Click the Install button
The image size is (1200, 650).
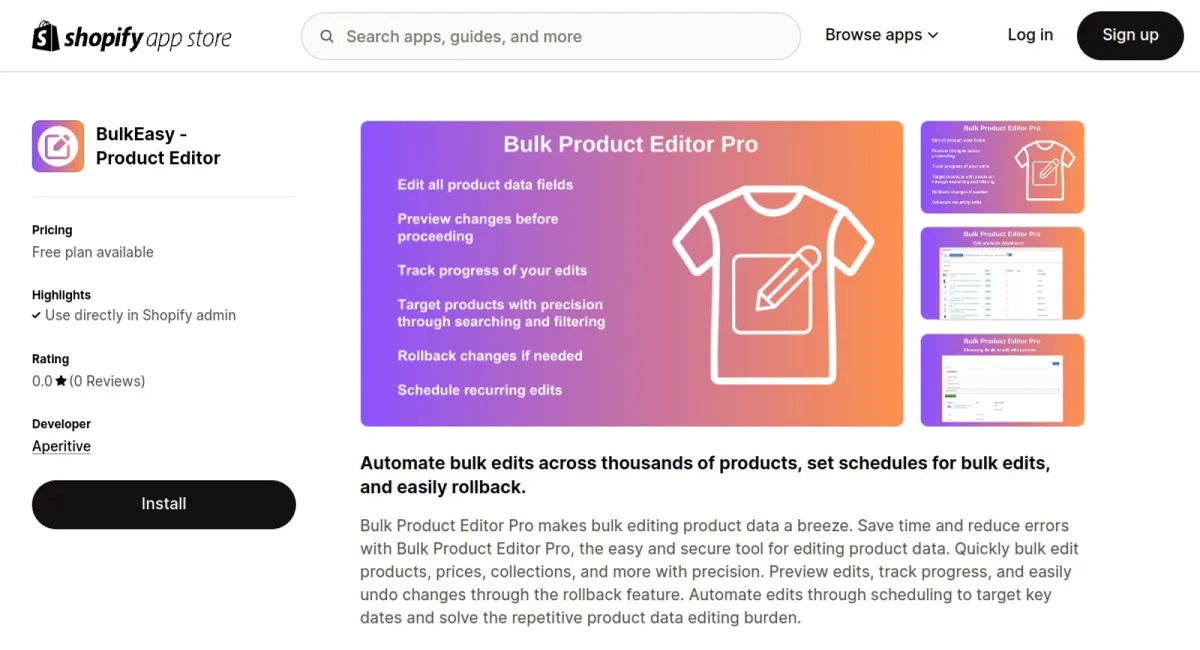163,504
